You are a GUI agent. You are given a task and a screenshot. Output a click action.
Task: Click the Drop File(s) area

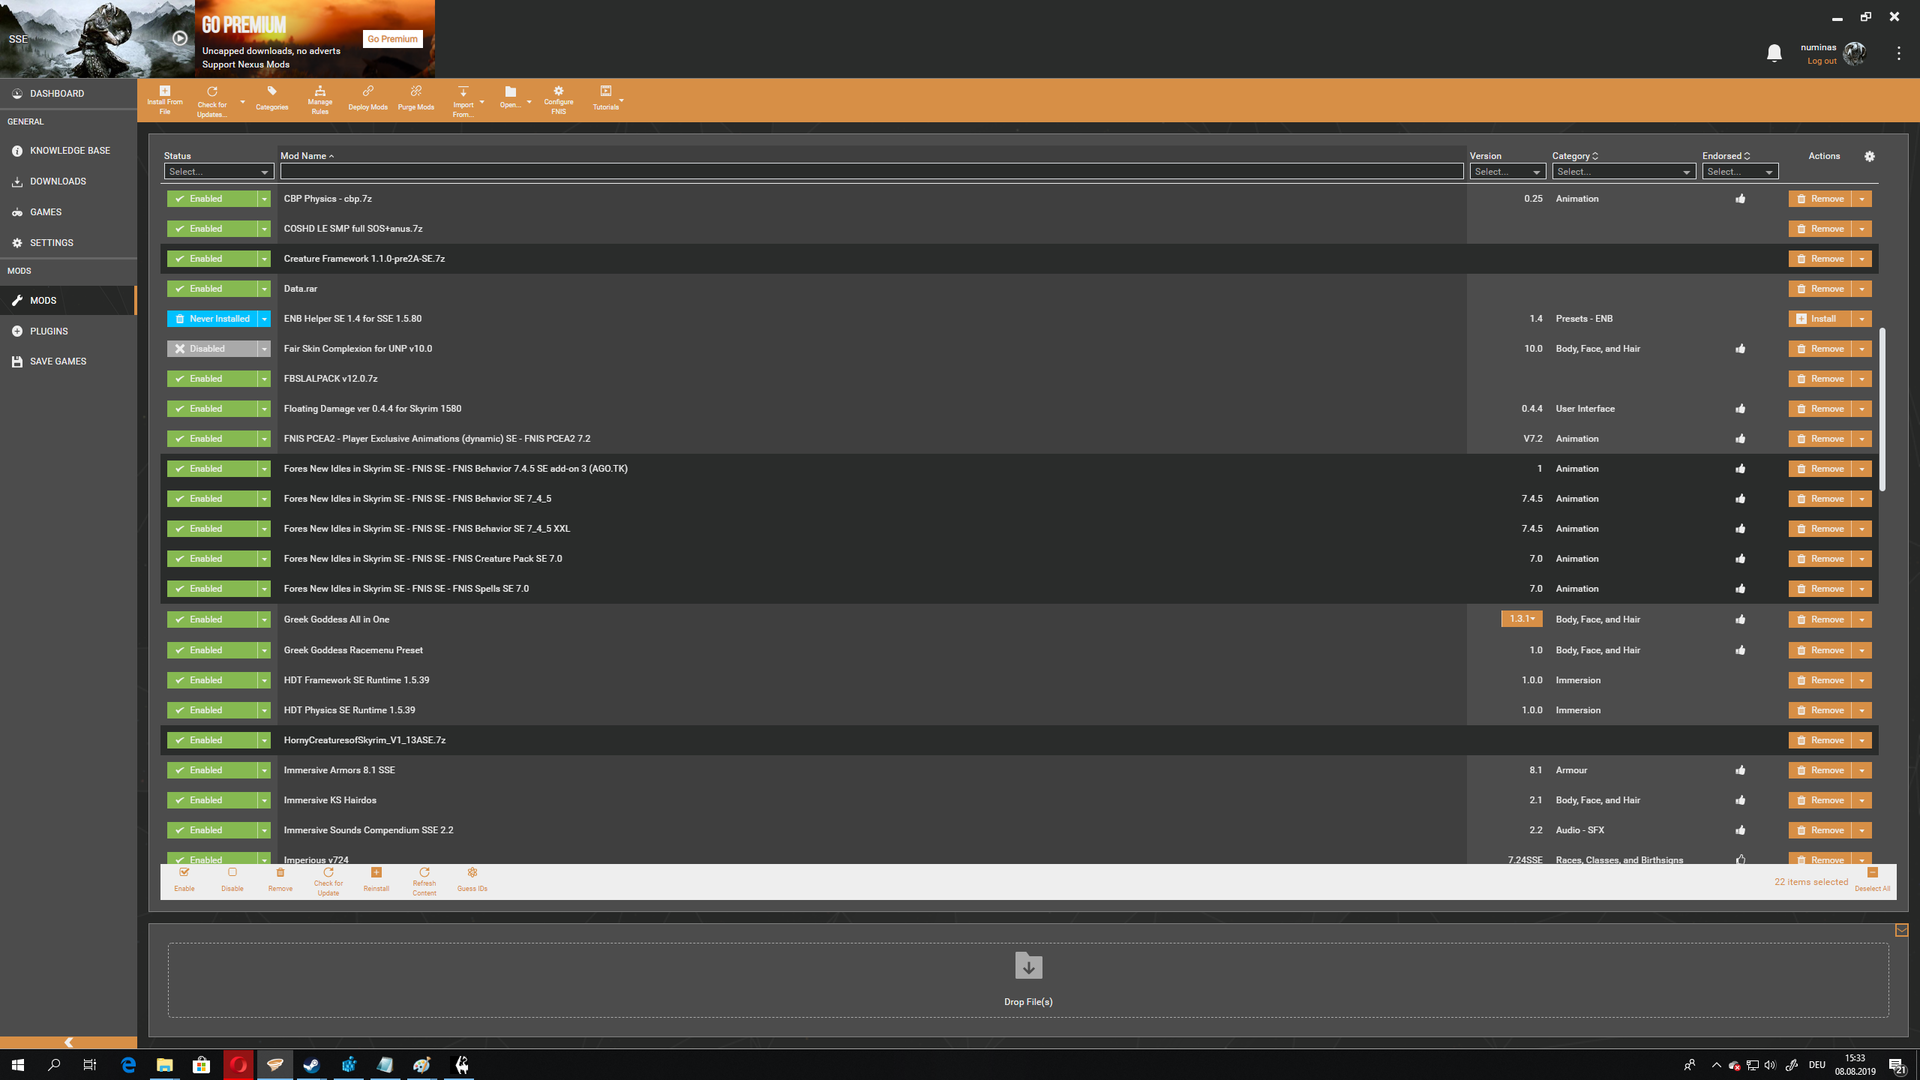coord(1028,980)
